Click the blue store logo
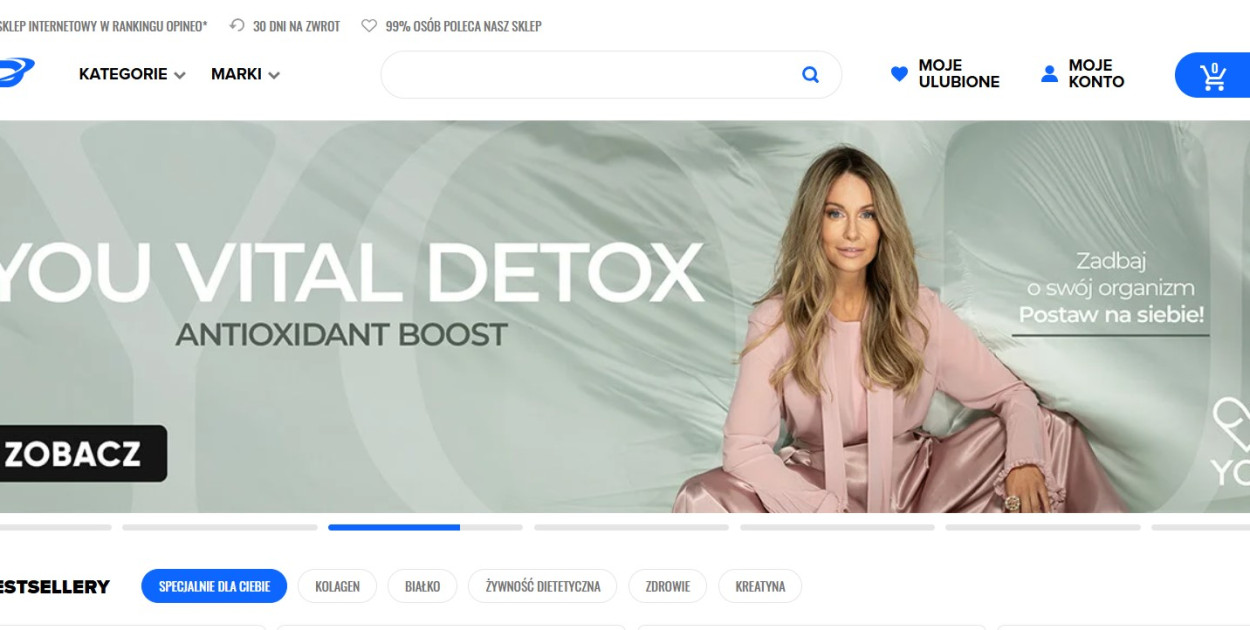This screenshot has height=630, width=1250. (16, 72)
